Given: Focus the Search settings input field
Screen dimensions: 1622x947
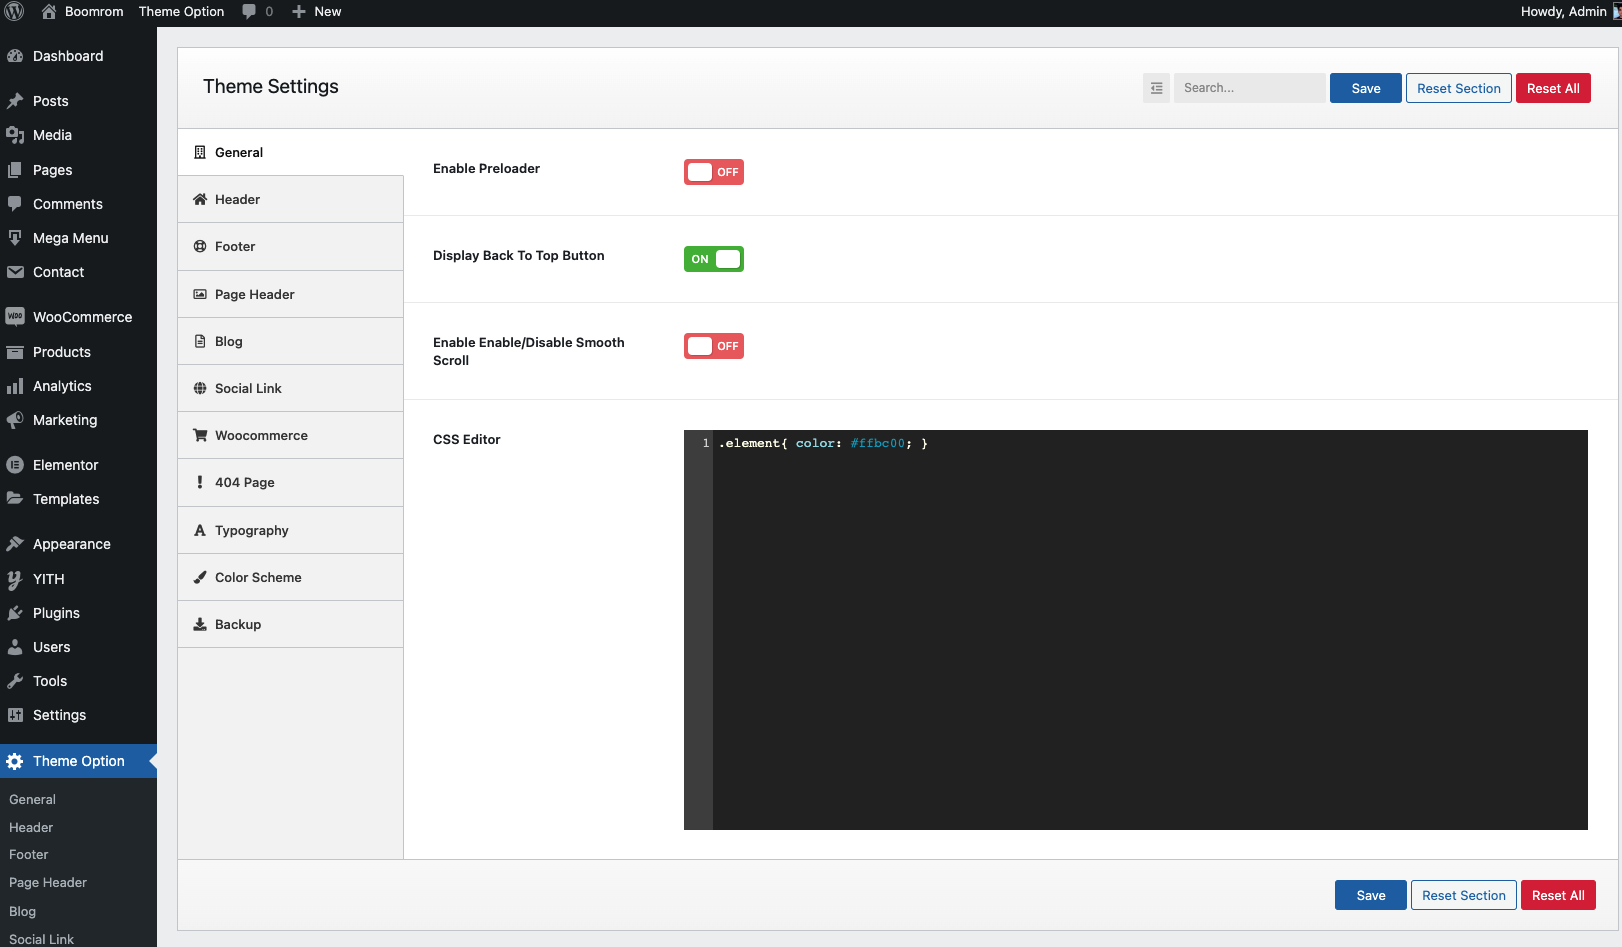Looking at the screenshot, I should pos(1250,88).
